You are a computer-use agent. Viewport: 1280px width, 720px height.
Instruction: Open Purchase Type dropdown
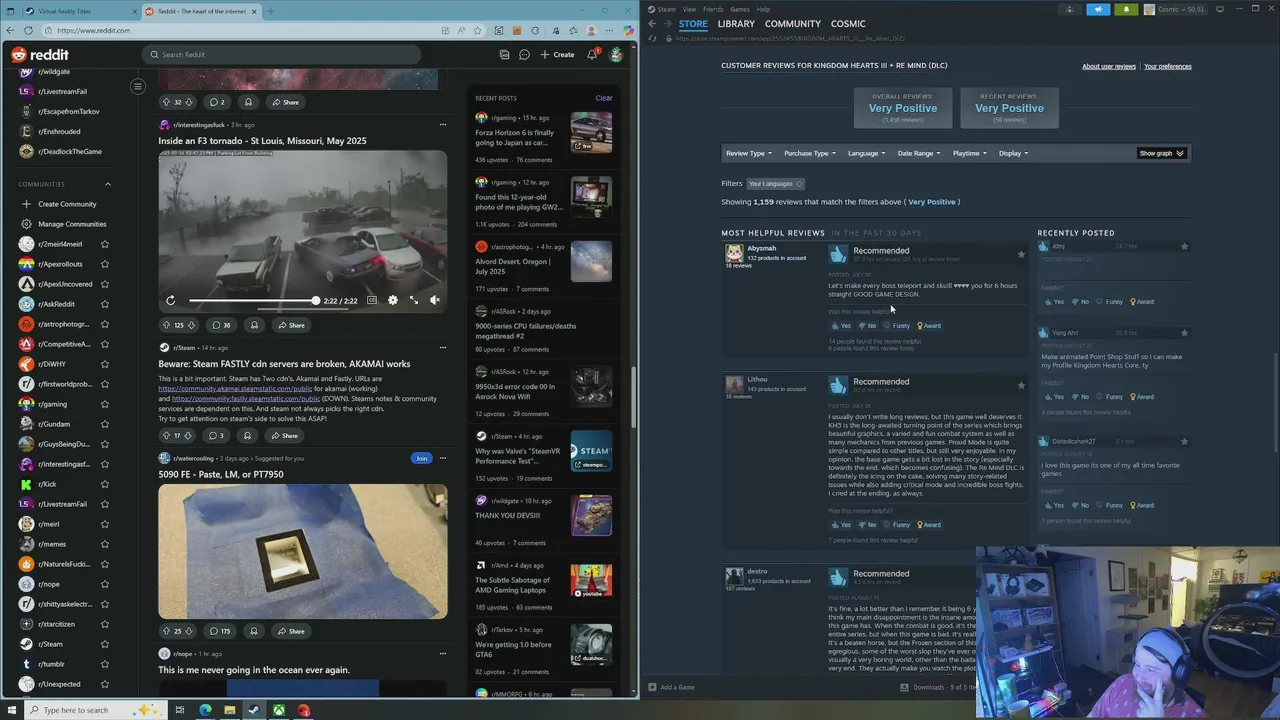click(810, 153)
